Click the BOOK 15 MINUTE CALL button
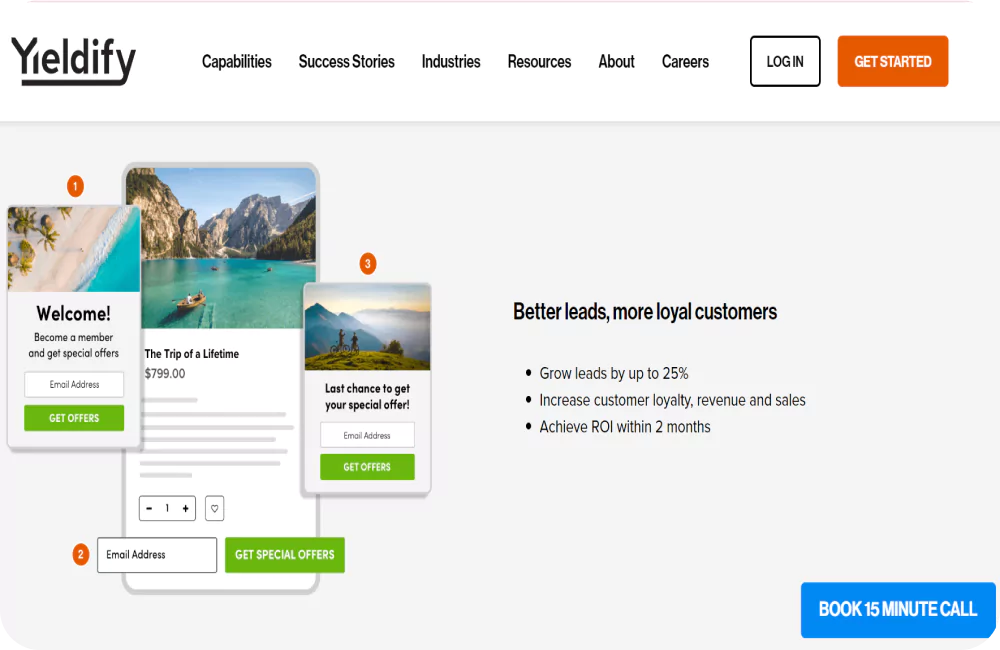The image size is (1000, 650). click(x=898, y=609)
